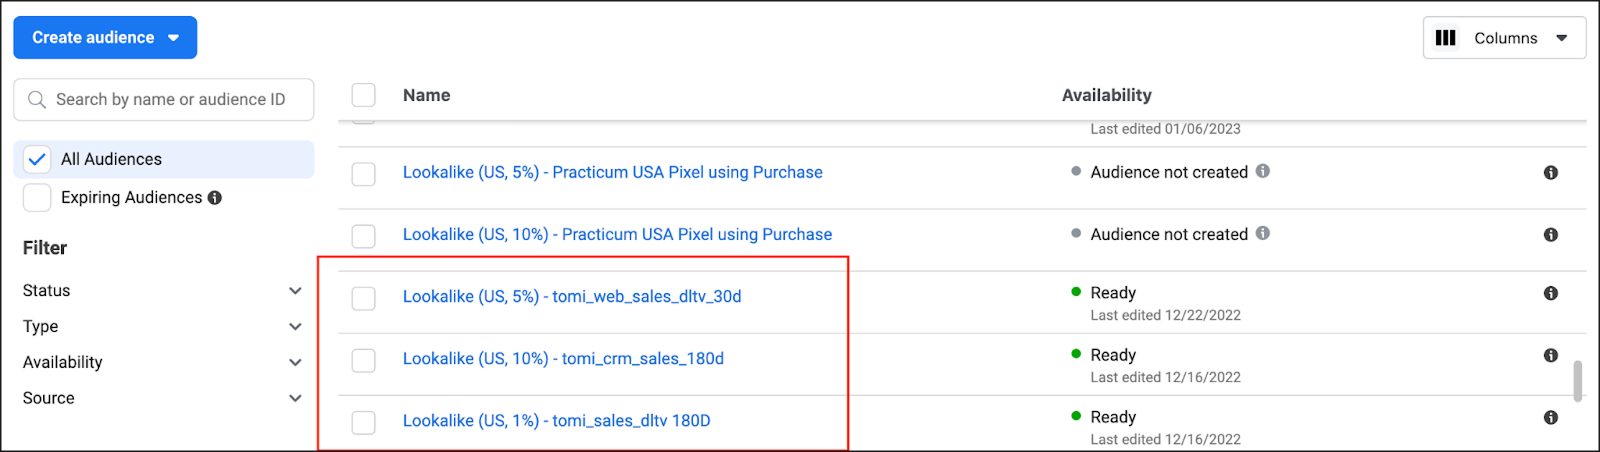Click info icon beside Expiring Audiences
This screenshot has width=1600, height=452.
(x=215, y=198)
